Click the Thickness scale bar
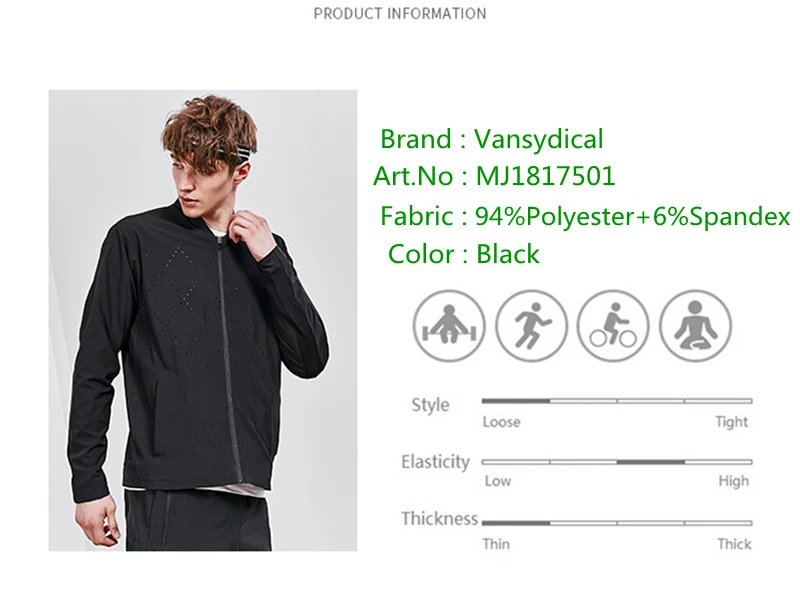This screenshot has height=595, width=800. (617, 523)
